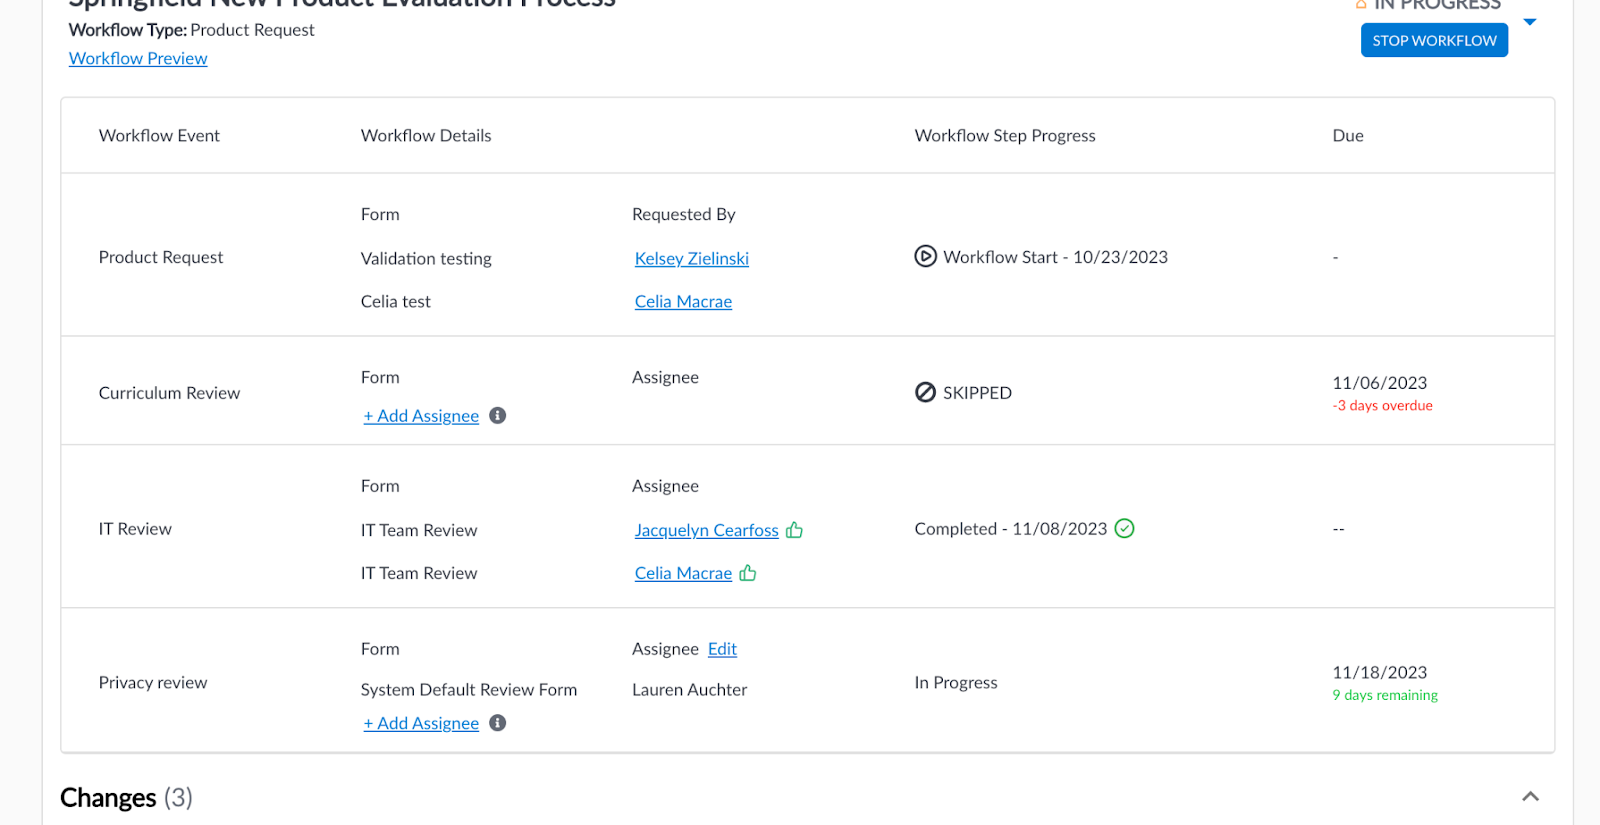Viewport: 1600px width, 825px height.
Task: Click the SKIPPED status icon
Action: [x=925, y=393]
